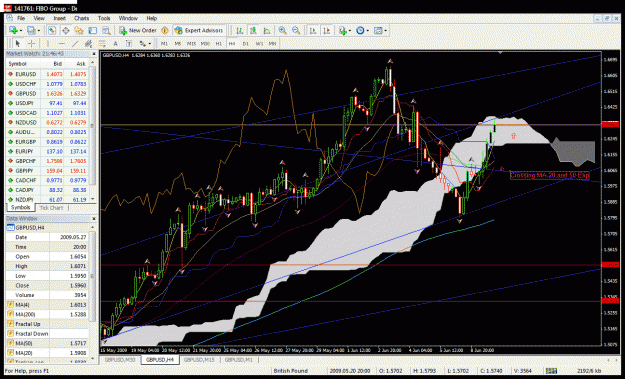This screenshot has height=379, width=625.
Task: Toggle the Data Window crosshair-circle icon
Action: point(65,30)
